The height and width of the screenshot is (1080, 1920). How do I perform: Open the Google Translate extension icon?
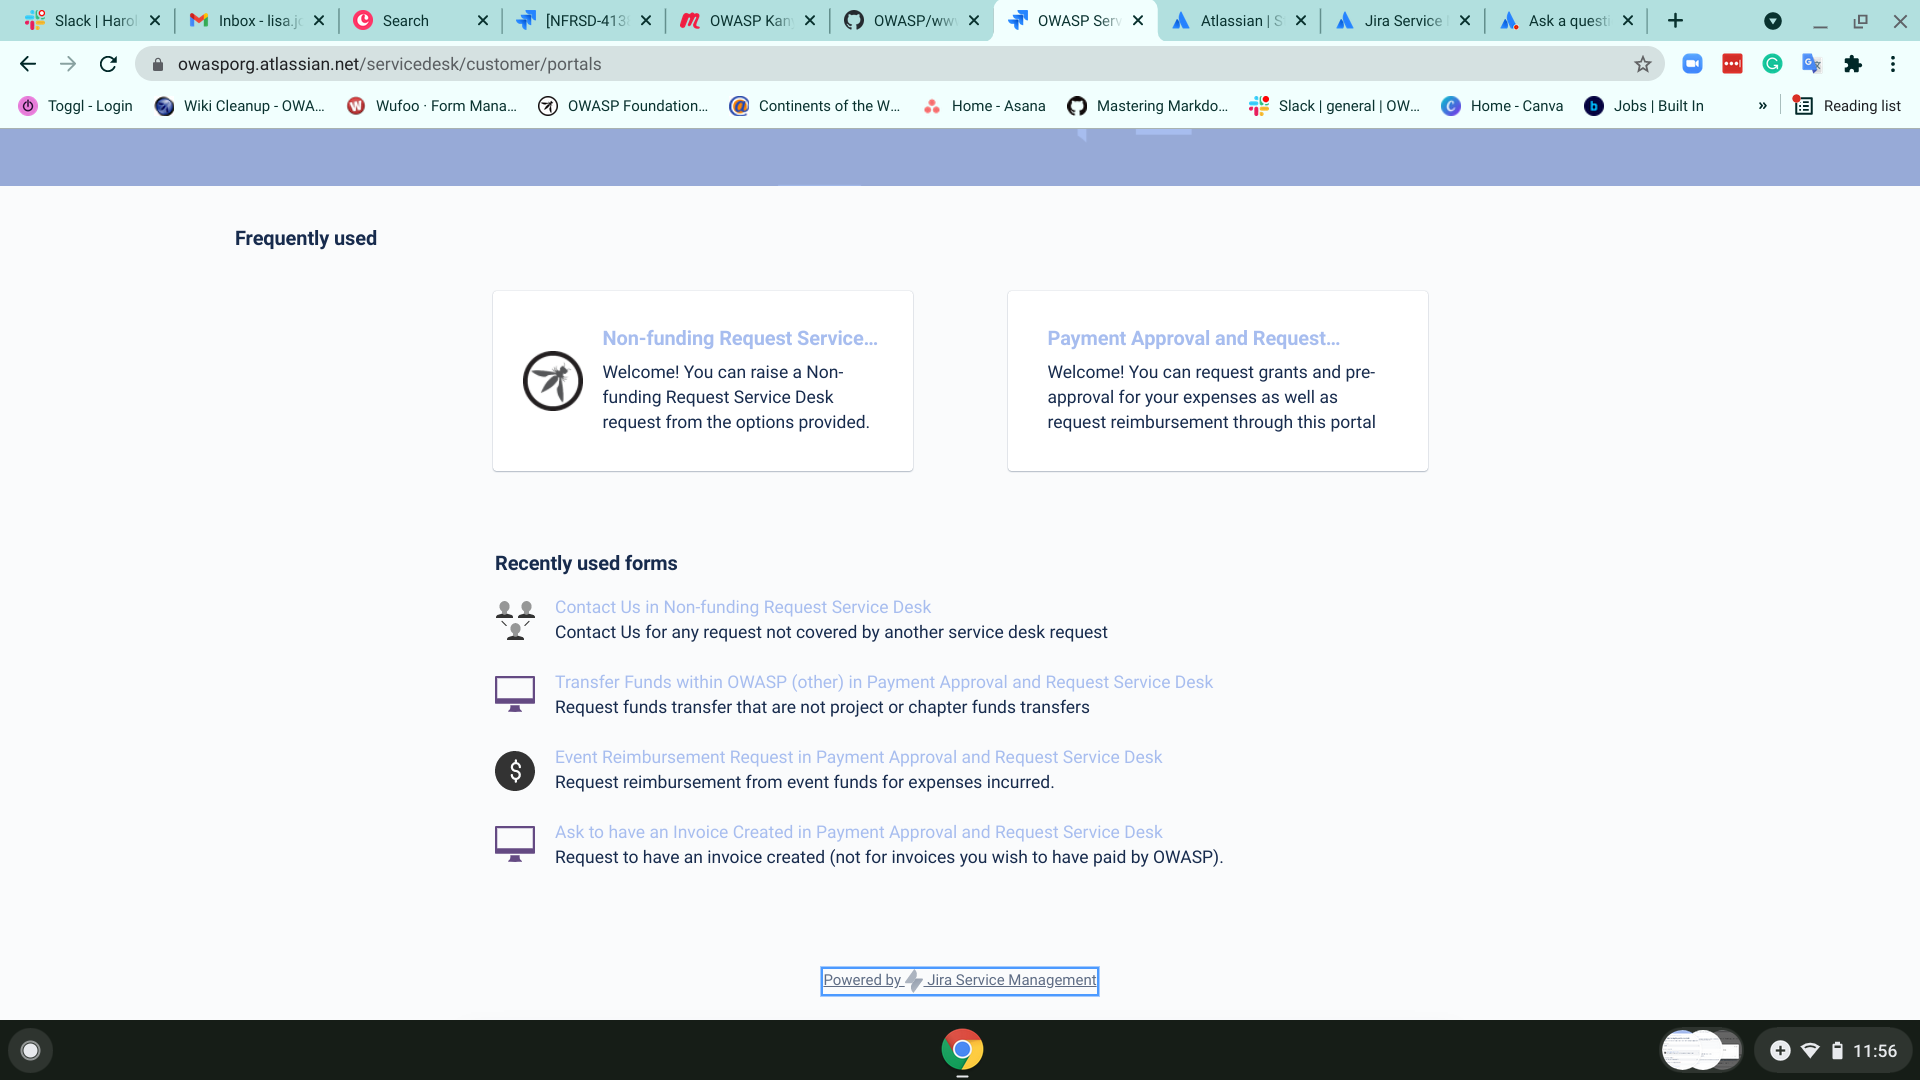tap(1812, 64)
